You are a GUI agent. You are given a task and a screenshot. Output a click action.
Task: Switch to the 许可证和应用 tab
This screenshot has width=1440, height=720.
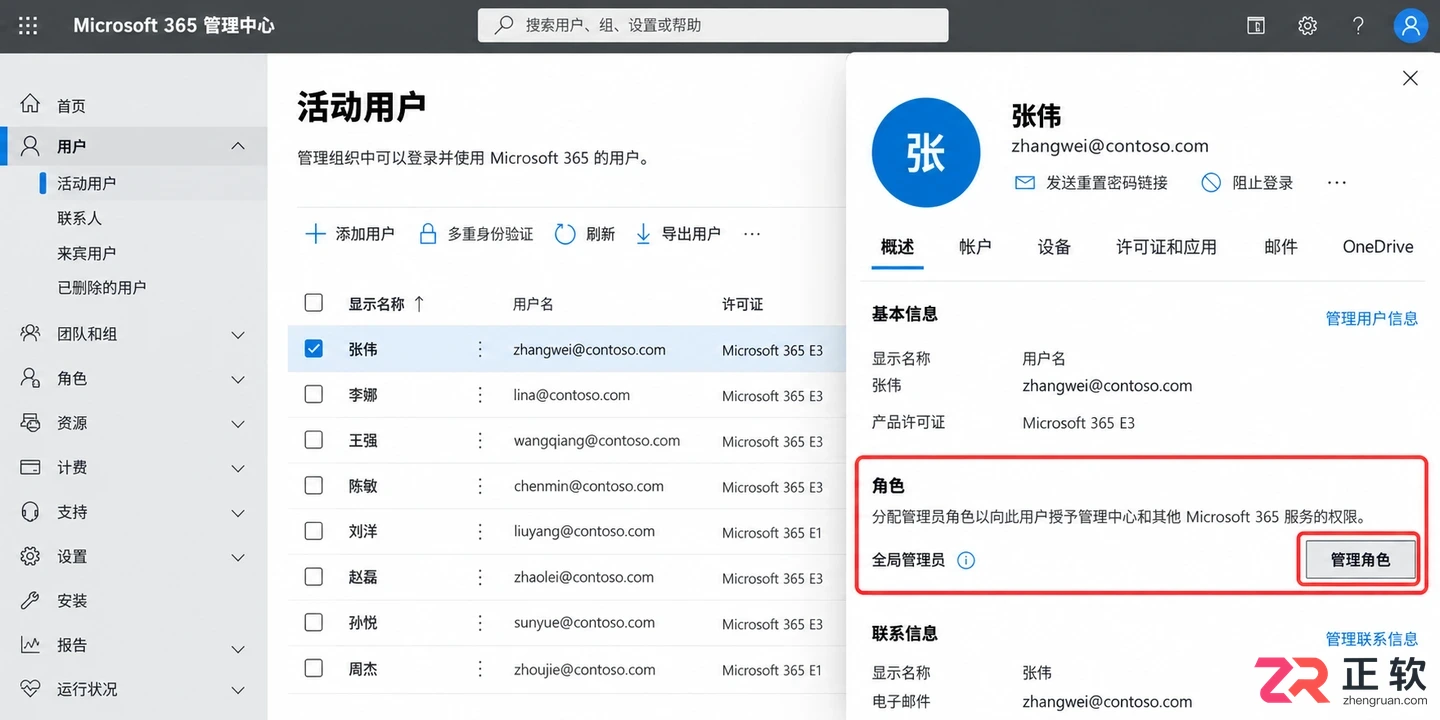(1166, 247)
